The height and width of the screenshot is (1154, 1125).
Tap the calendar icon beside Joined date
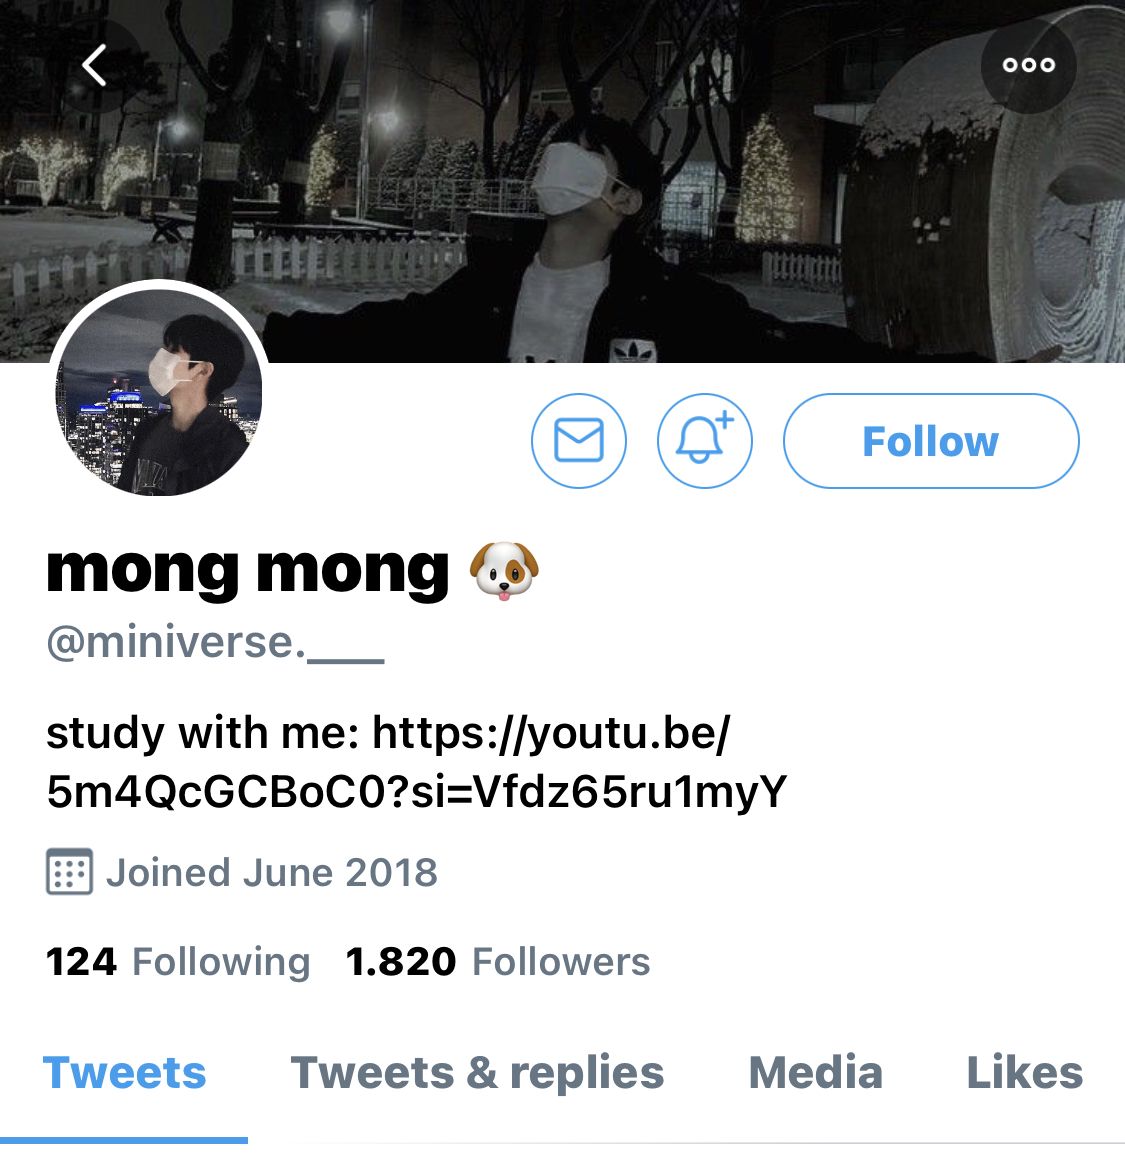click(69, 871)
